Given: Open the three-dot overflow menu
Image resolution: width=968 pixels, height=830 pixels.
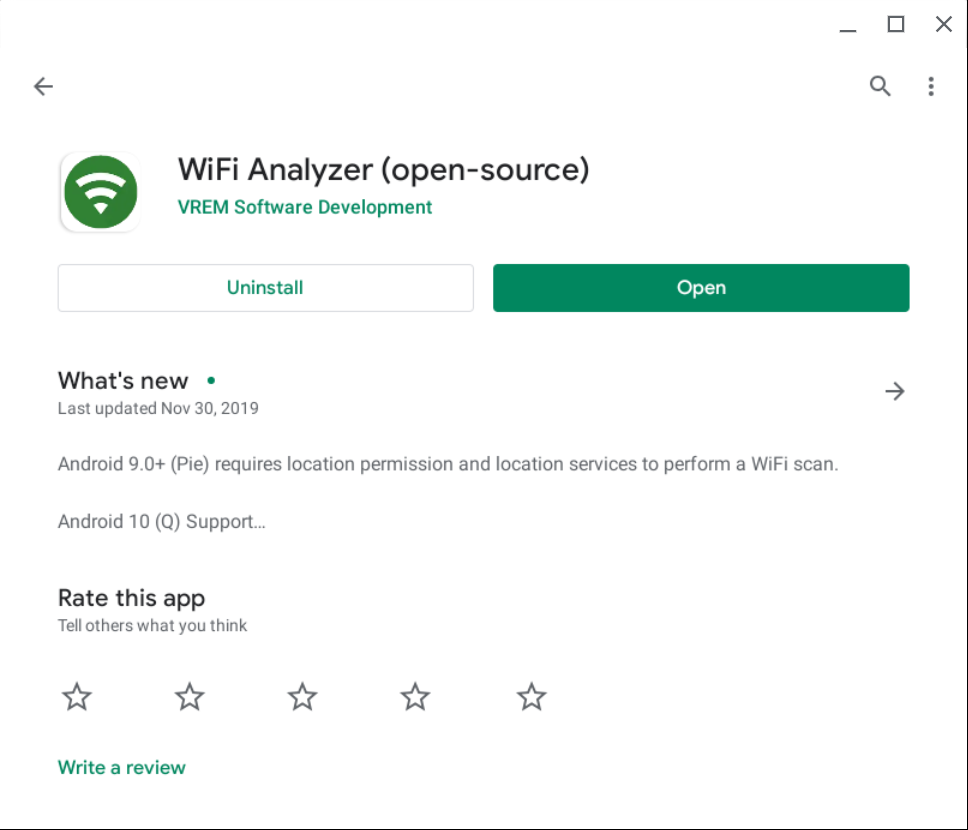Looking at the screenshot, I should 931,86.
